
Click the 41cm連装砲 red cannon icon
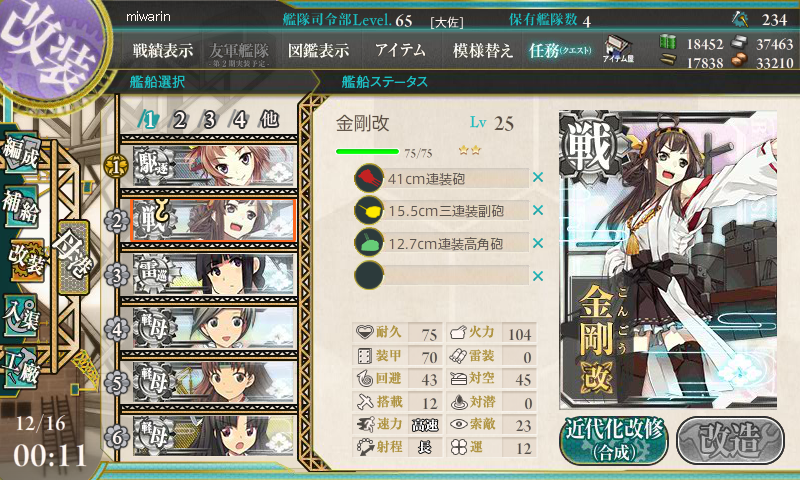tap(369, 178)
